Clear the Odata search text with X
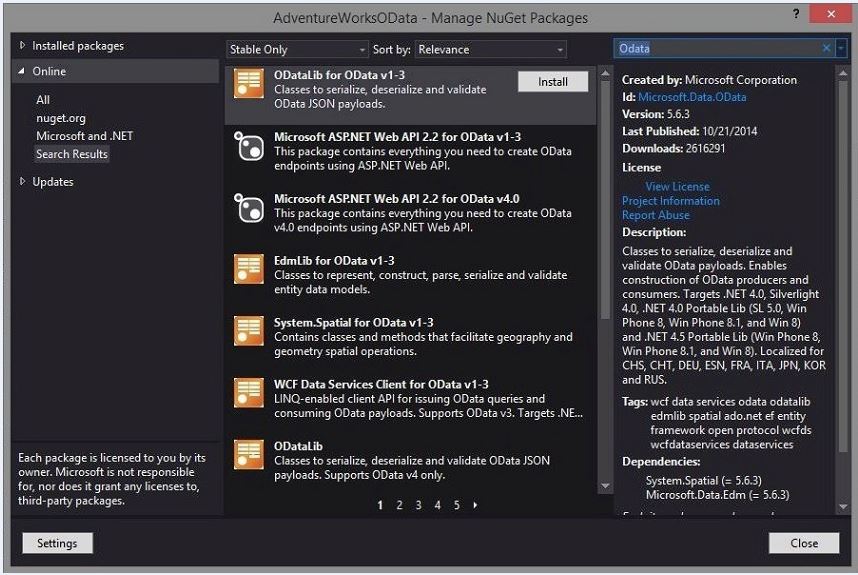Image resolution: width=858 pixels, height=575 pixels. [826, 49]
